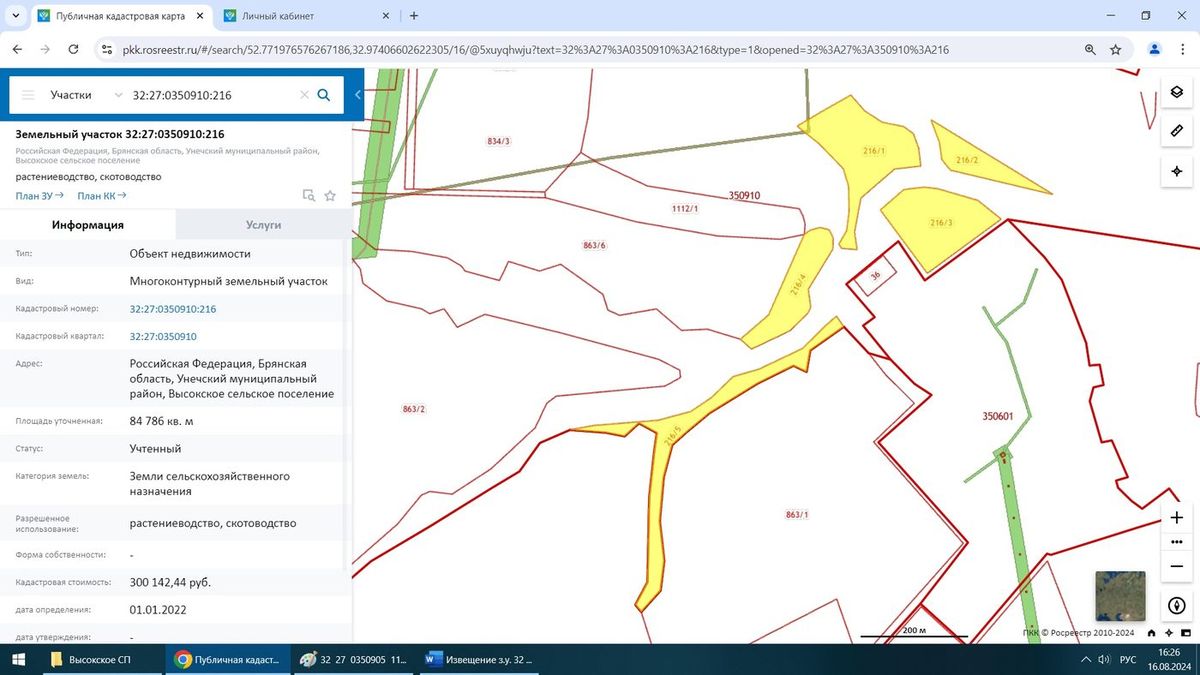
Task: Open the 32 27 0350905 taskbar window
Action: pos(354,659)
